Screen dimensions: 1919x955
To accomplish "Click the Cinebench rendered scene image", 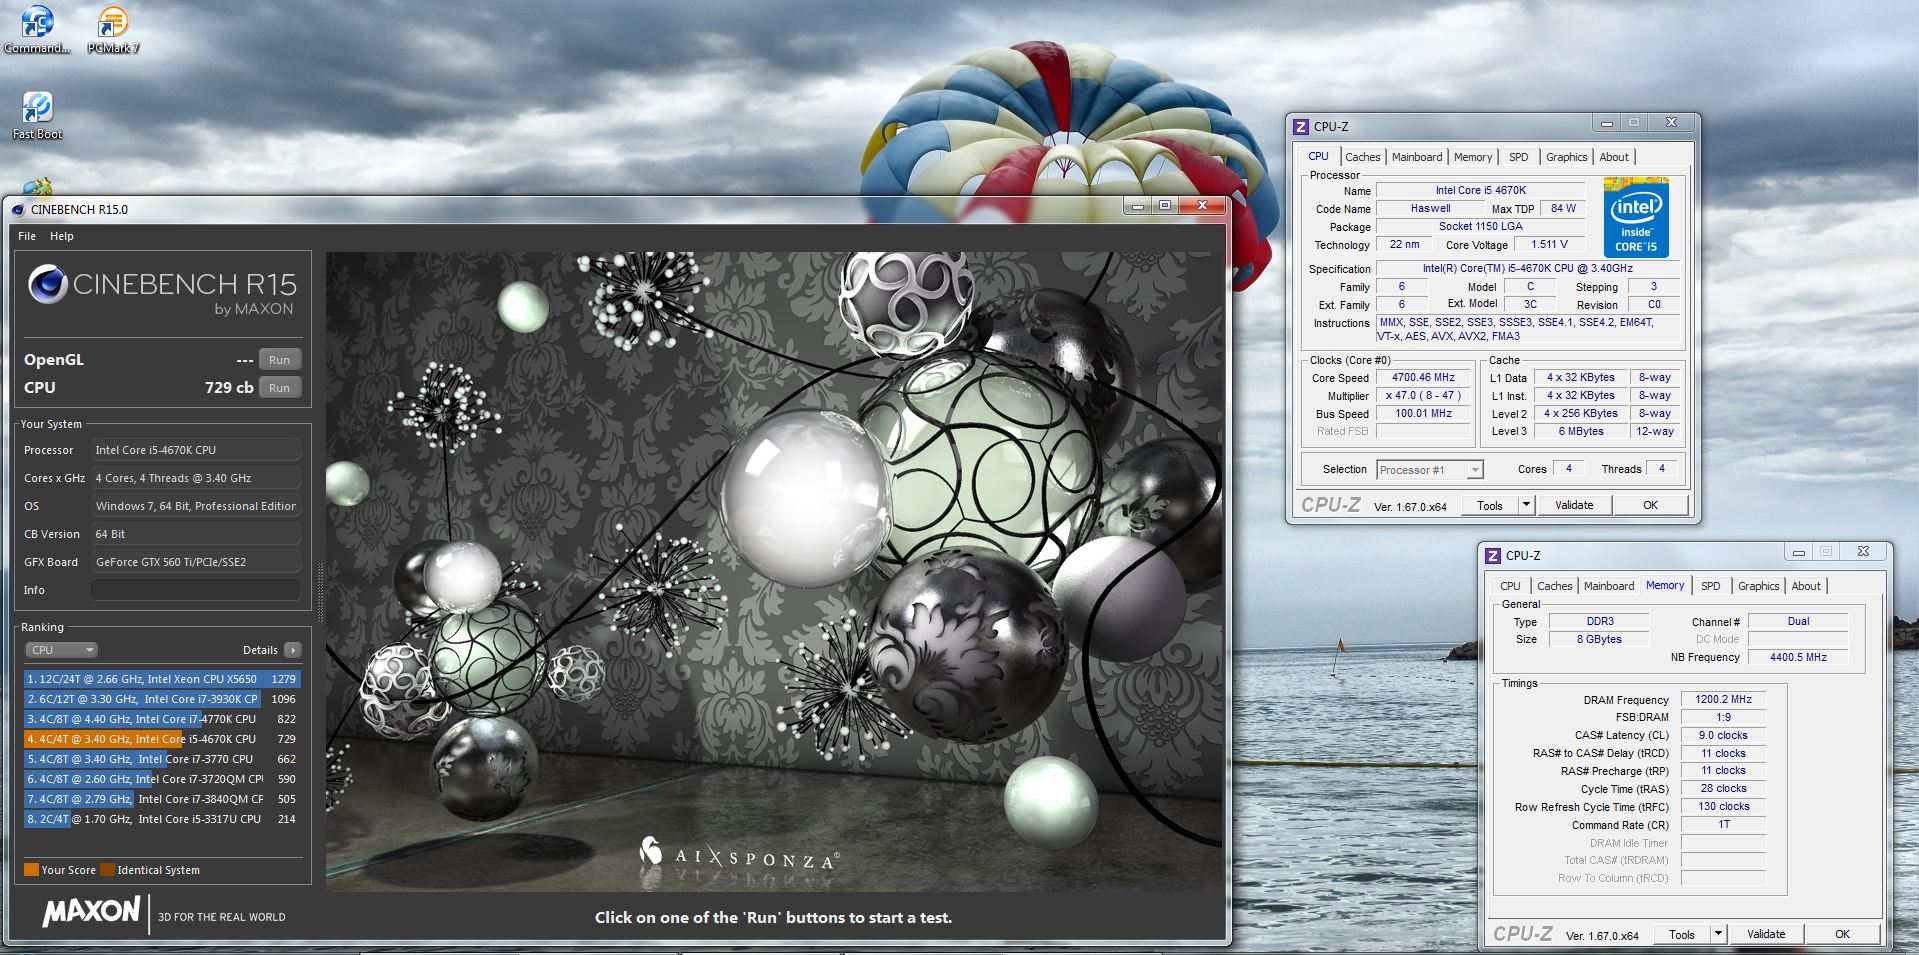I will point(776,571).
